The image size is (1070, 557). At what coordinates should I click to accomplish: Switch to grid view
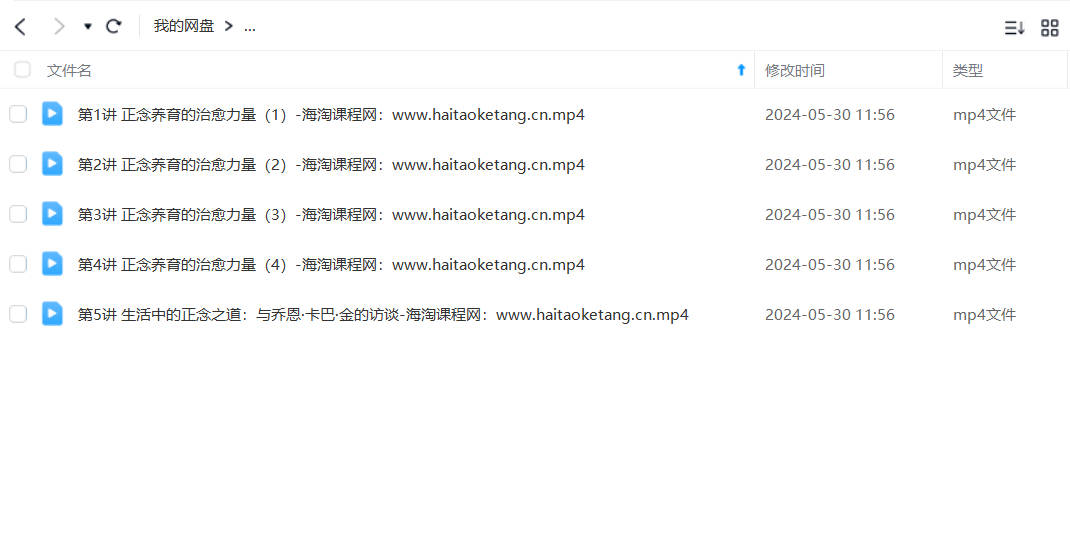point(1050,27)
